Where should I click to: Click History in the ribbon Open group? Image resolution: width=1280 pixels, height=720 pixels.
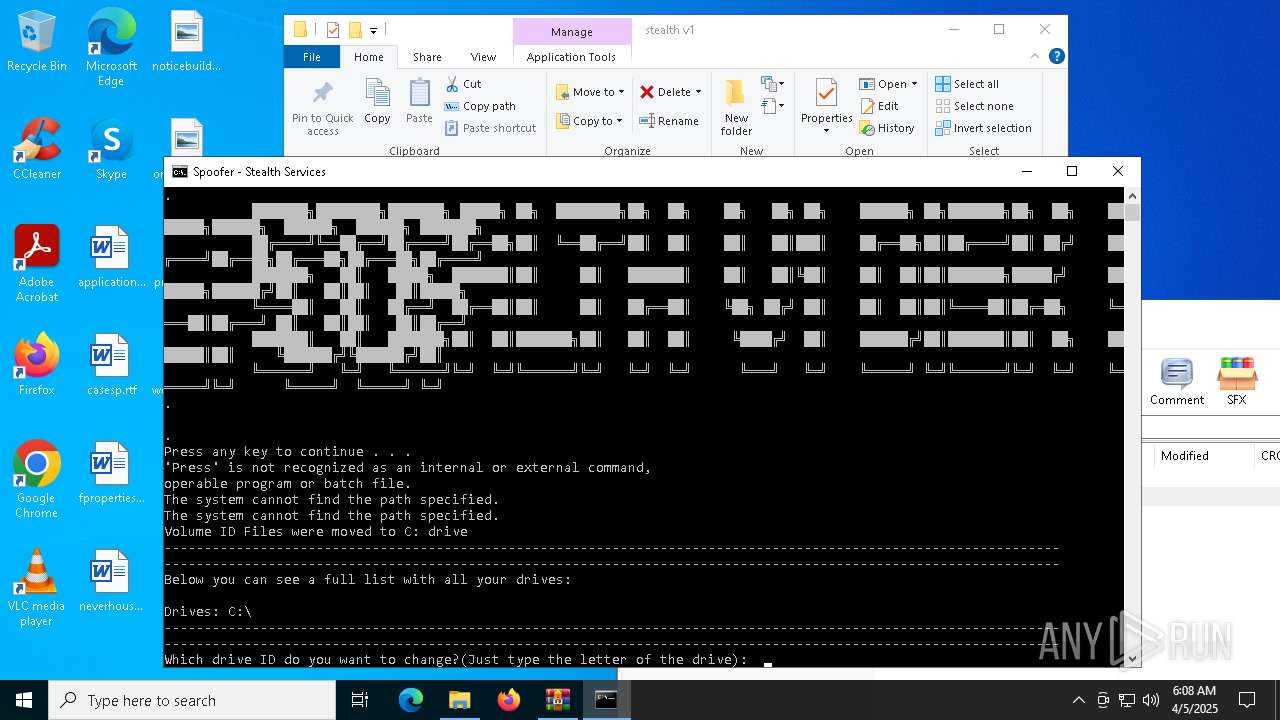[887, 128]
